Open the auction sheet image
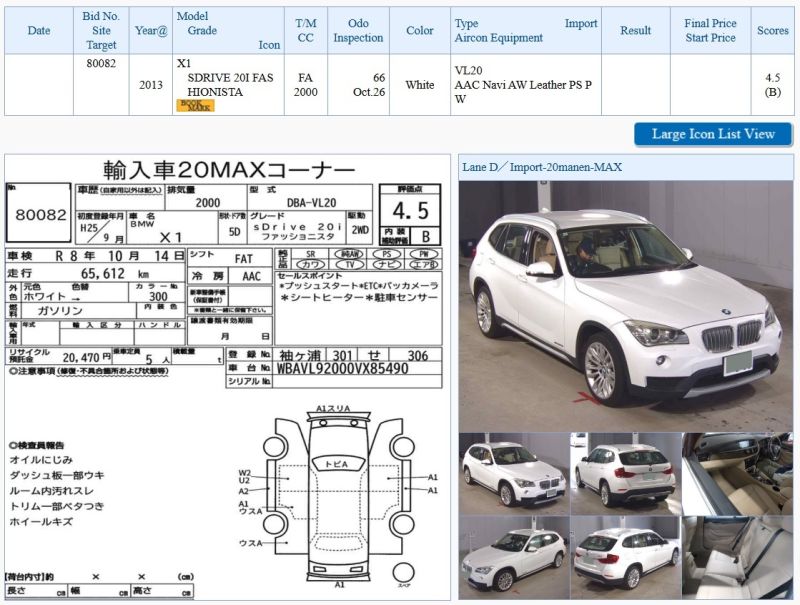Viewport: 800px width, 605px height. pos(228,377)
